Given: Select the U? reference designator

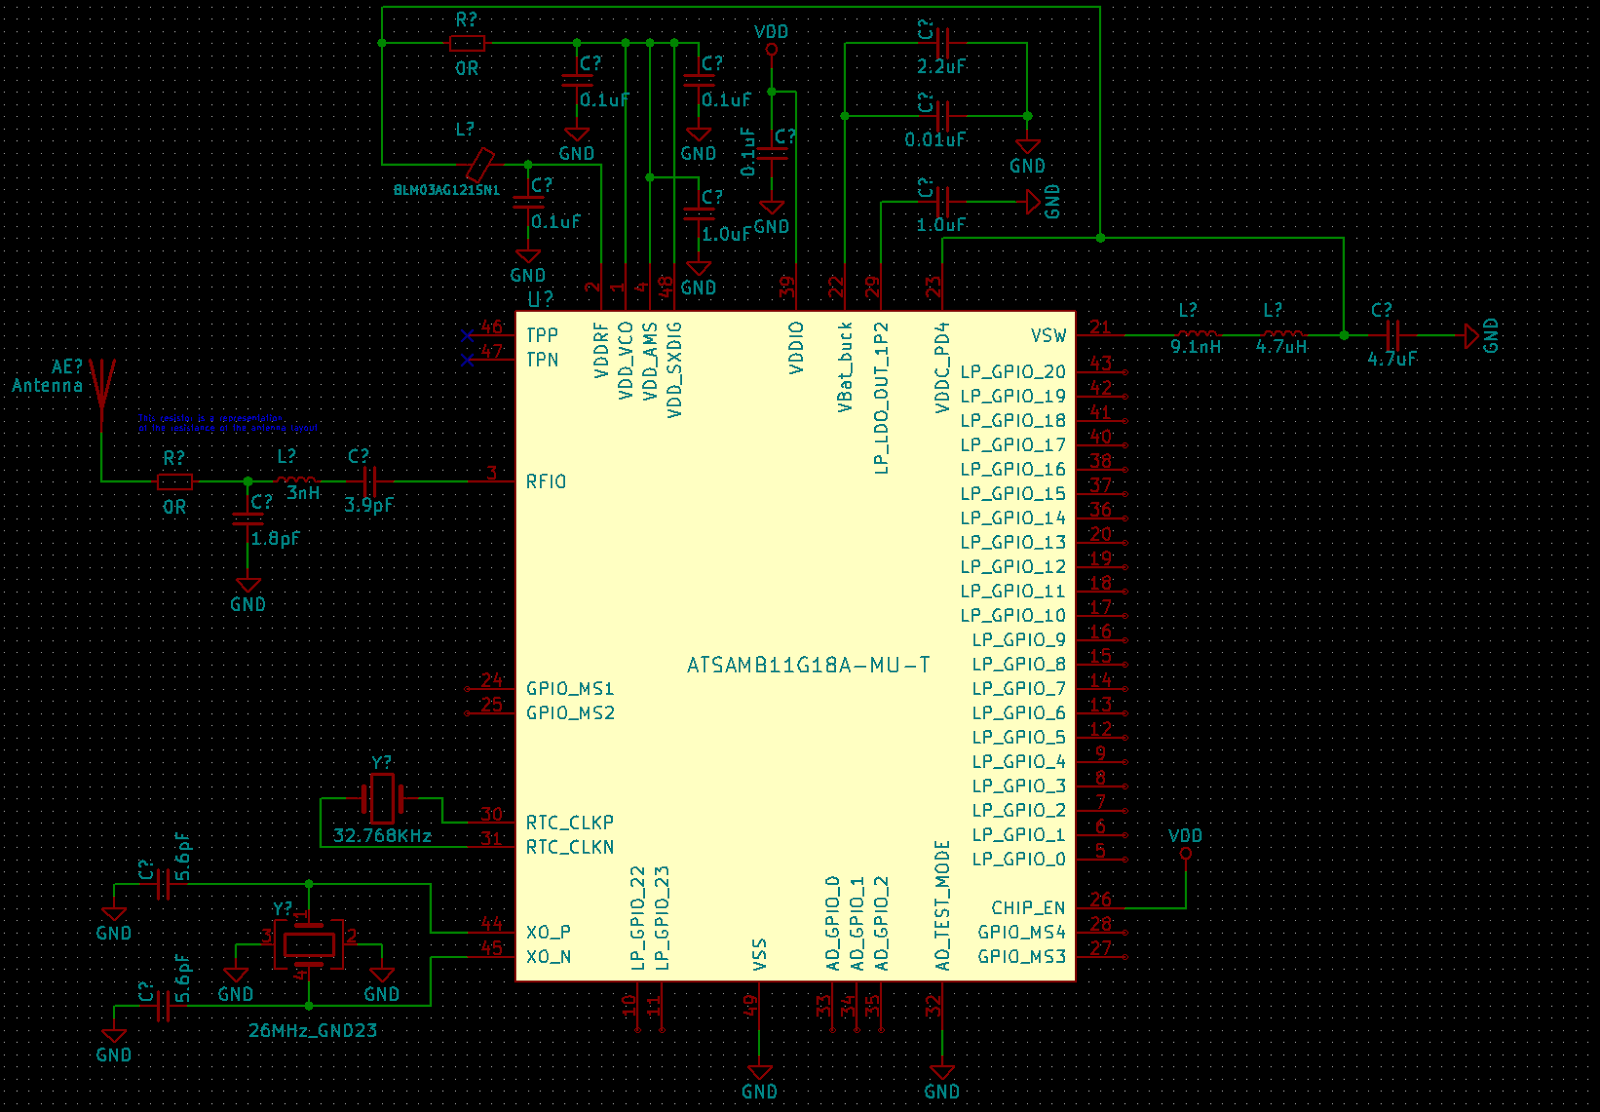Looking at the screenshot, I should pyautogui.click(x=540, y=299).
